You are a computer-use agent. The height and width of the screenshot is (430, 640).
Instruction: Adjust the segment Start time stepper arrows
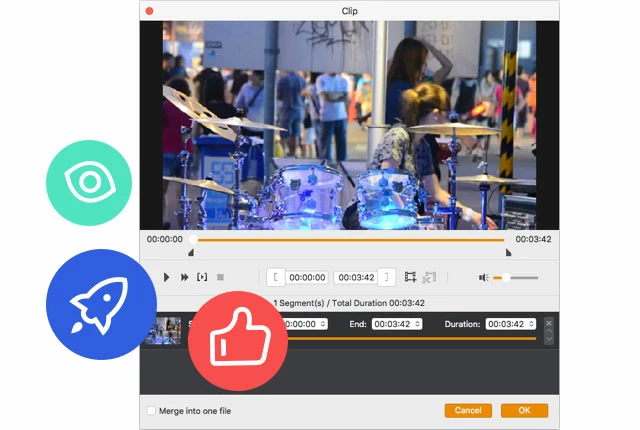323,324
